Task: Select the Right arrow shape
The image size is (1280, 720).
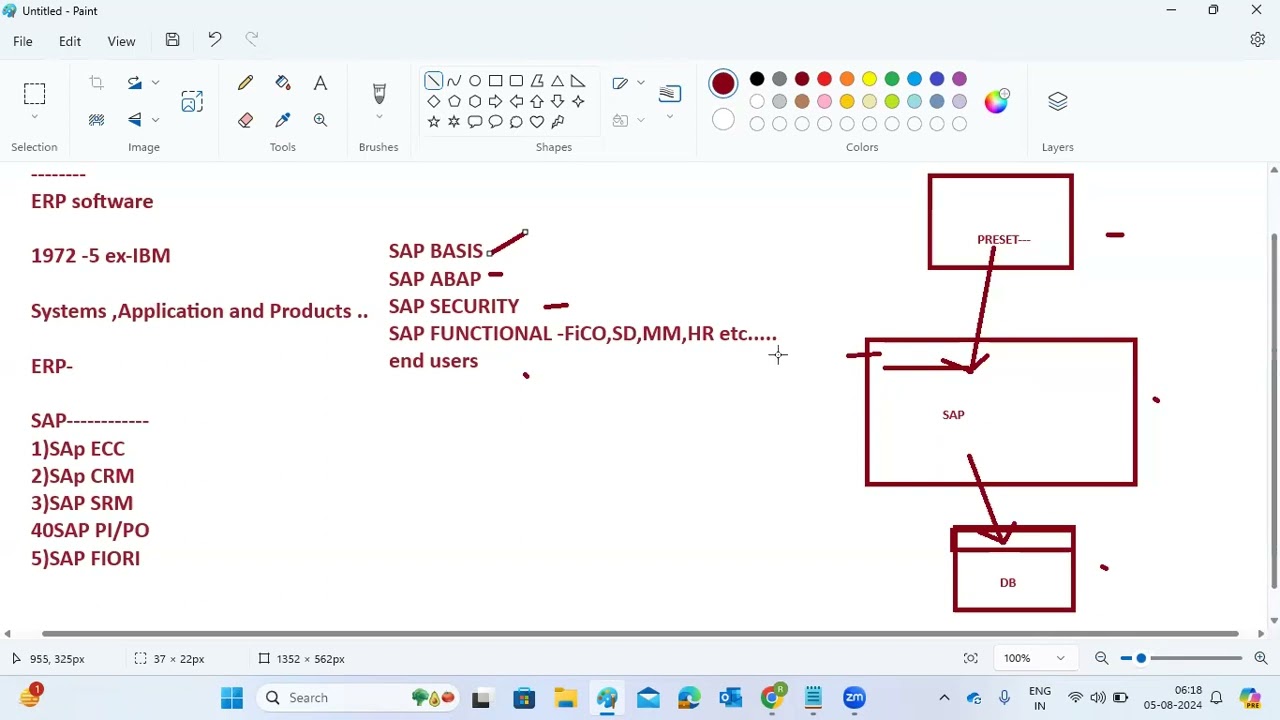Action: click(x=495, y=102)
